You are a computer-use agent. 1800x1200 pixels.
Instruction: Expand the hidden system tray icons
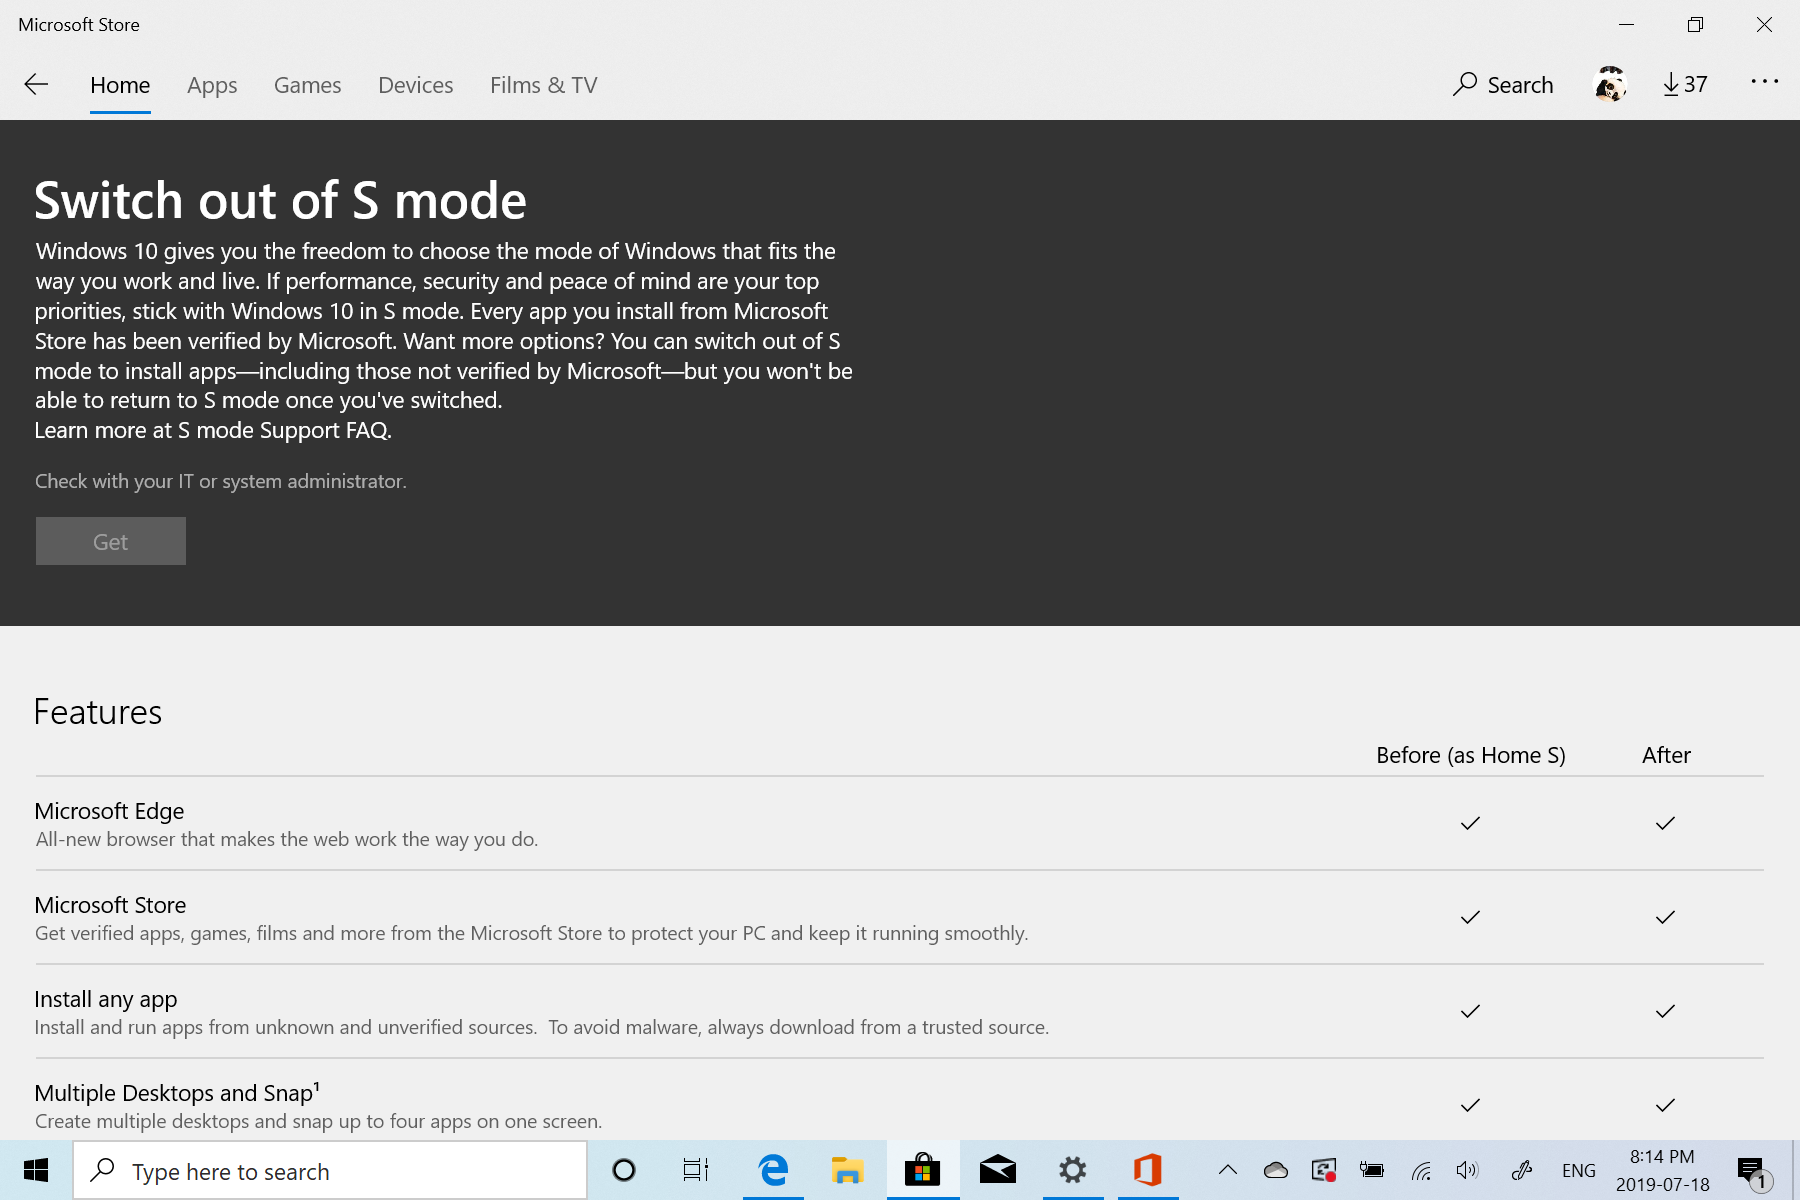pyautogui.click(x=1227, y=1169)
